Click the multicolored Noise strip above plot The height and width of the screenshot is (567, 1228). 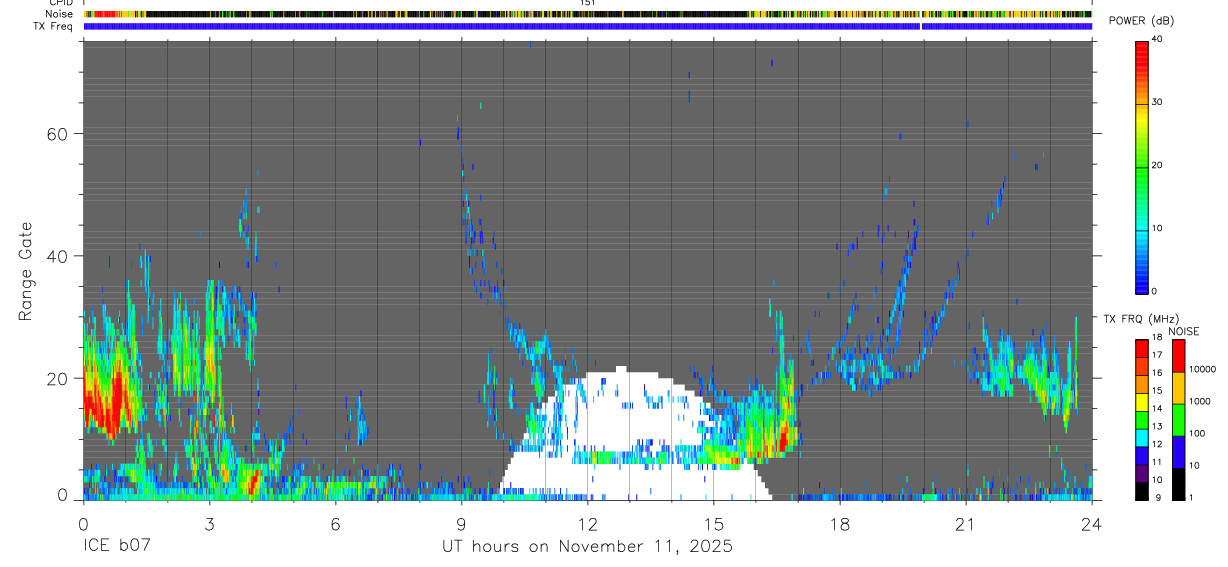tap(588, 14)
